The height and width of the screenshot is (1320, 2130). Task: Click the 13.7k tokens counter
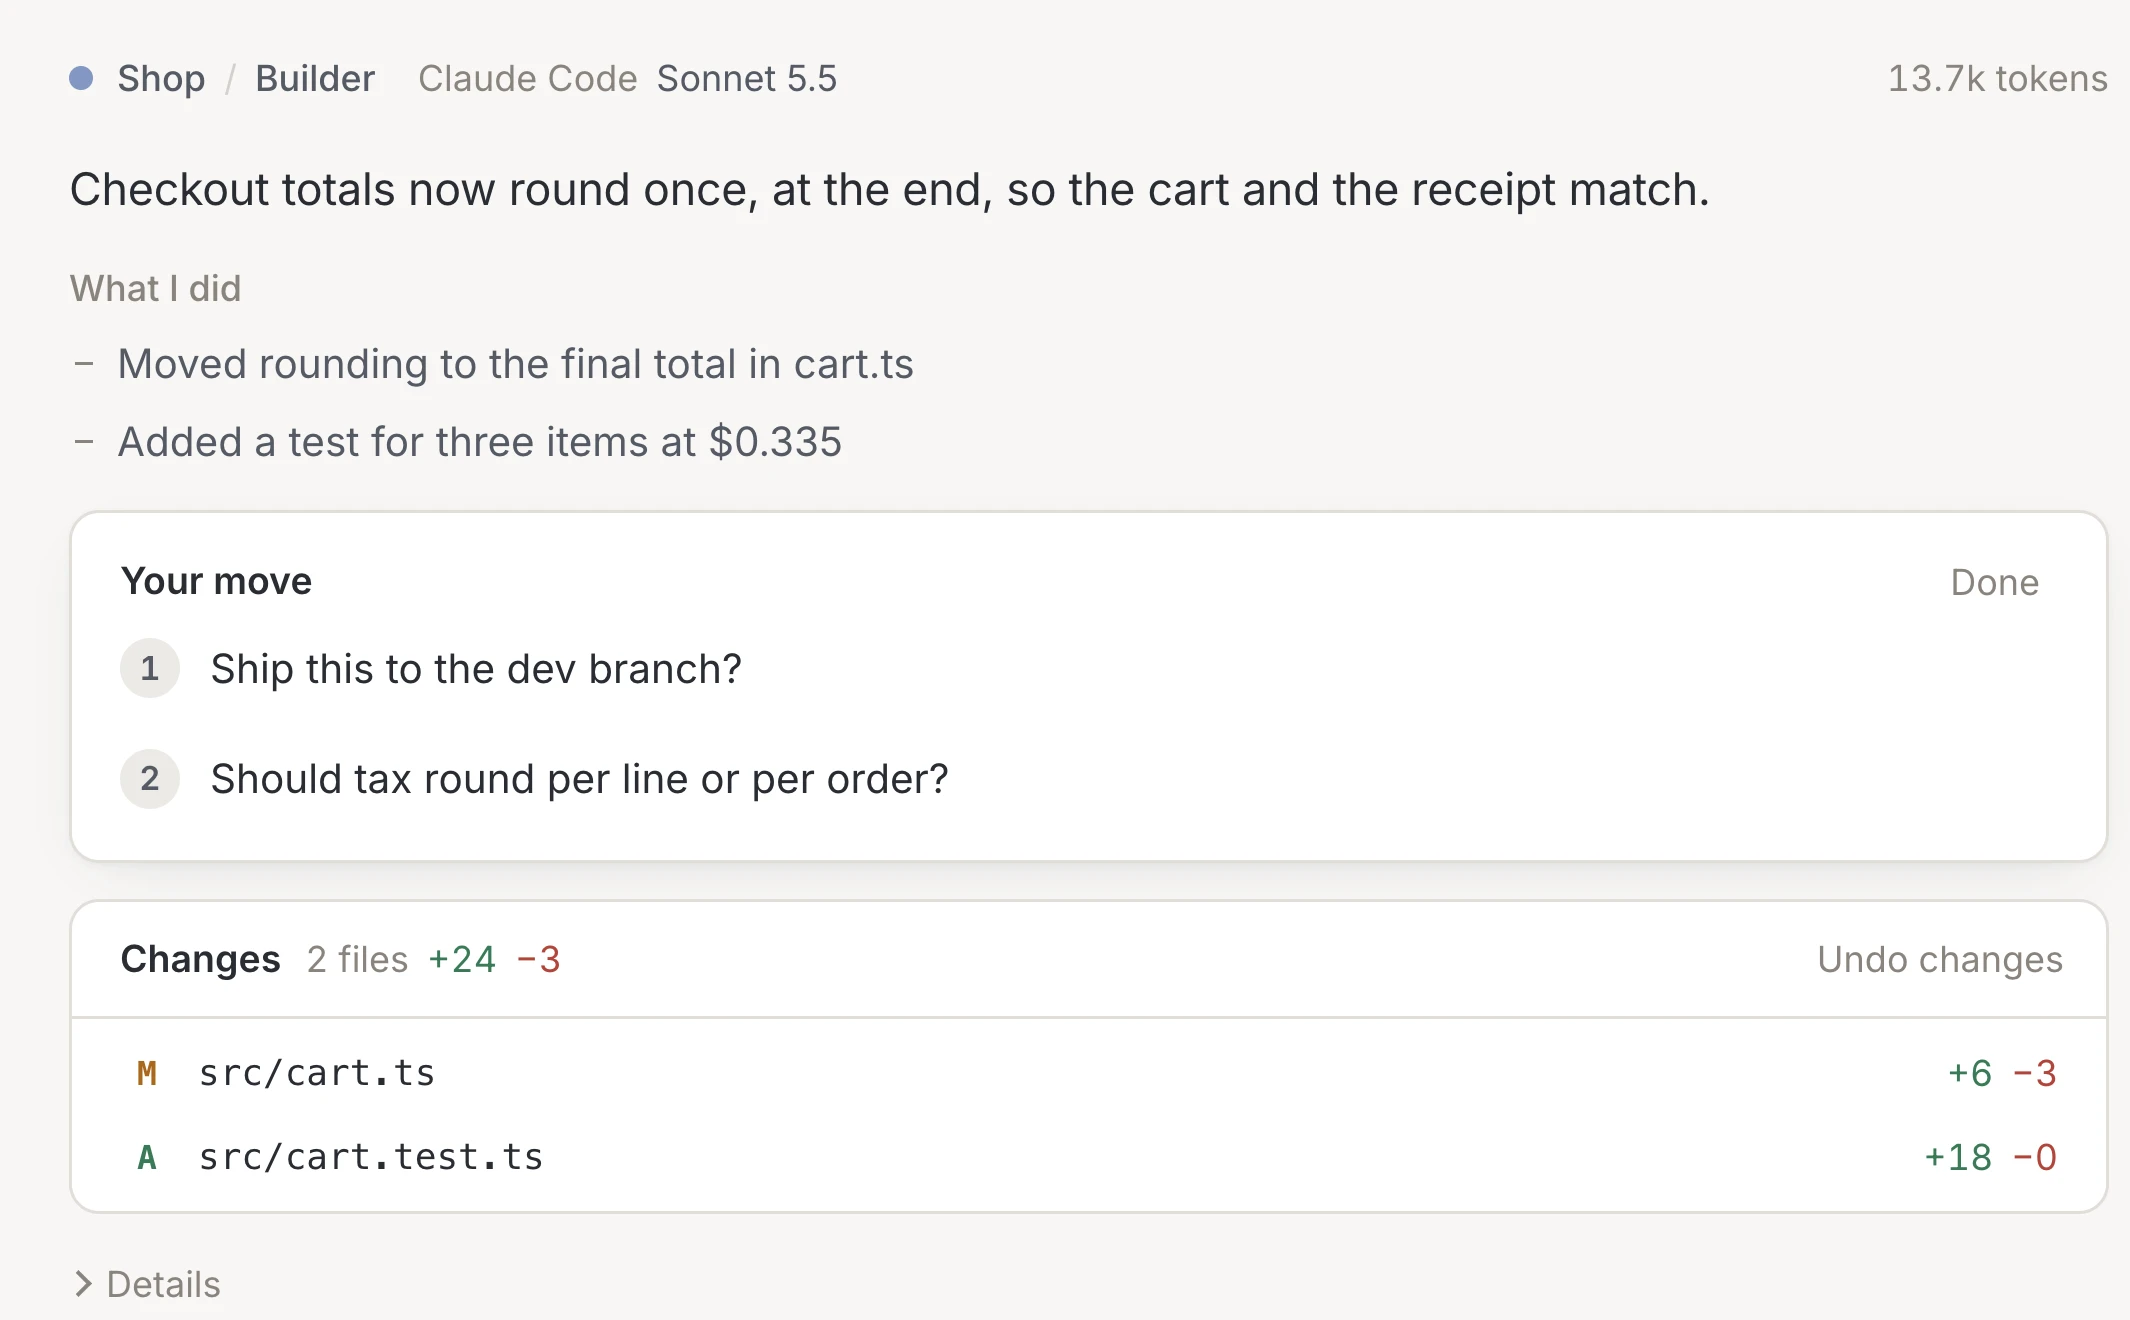pos(1997,78)
